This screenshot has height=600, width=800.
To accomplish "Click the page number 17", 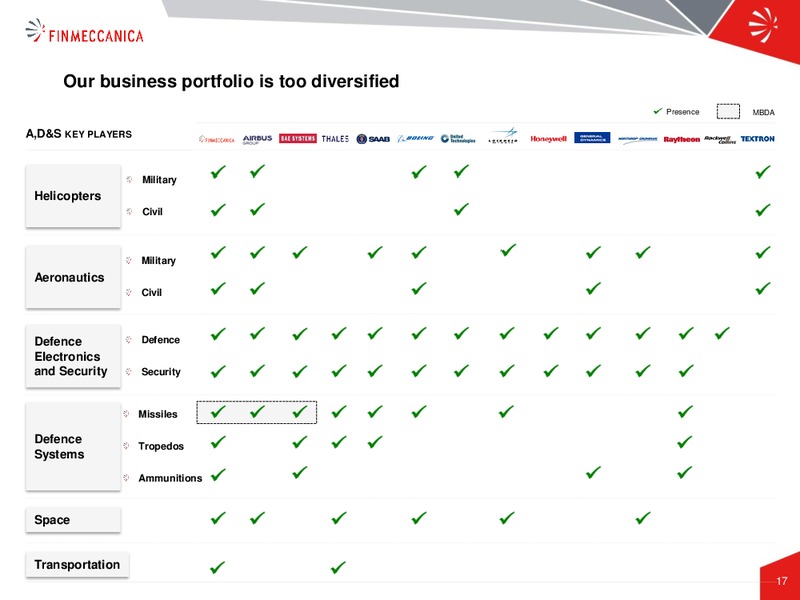I will 782,581.
